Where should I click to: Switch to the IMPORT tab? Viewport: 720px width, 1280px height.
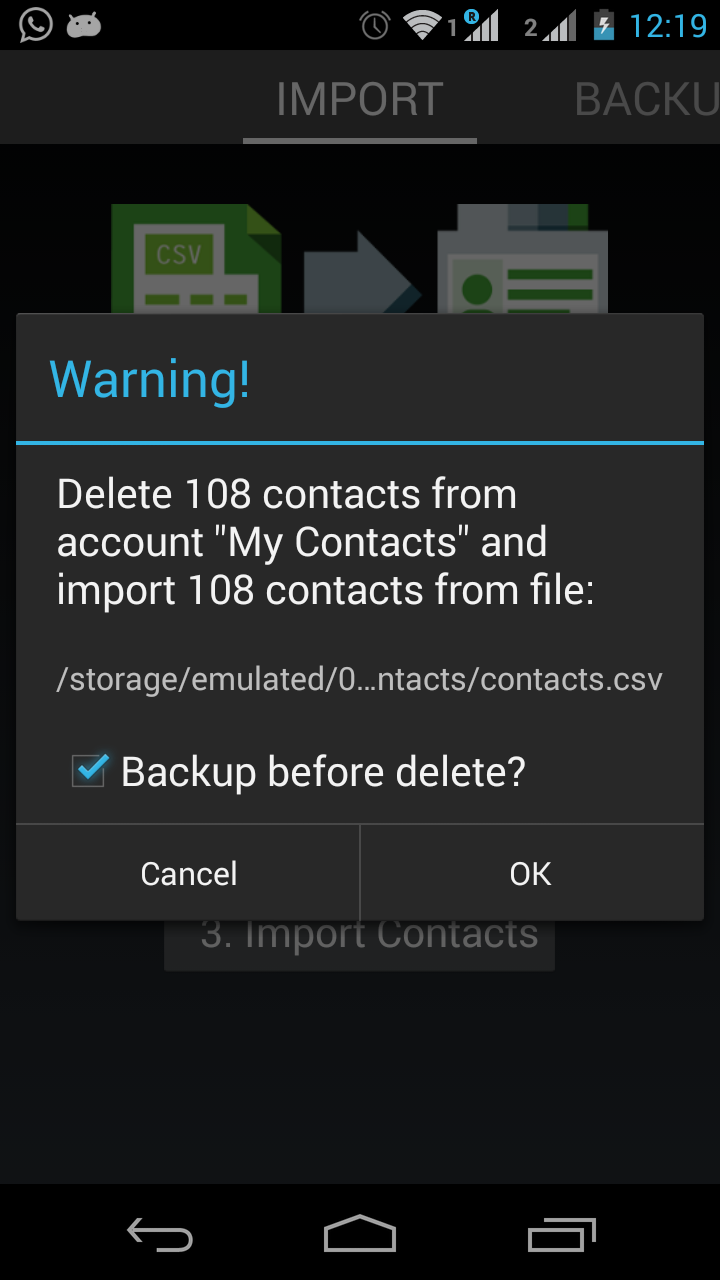[360, 99]
